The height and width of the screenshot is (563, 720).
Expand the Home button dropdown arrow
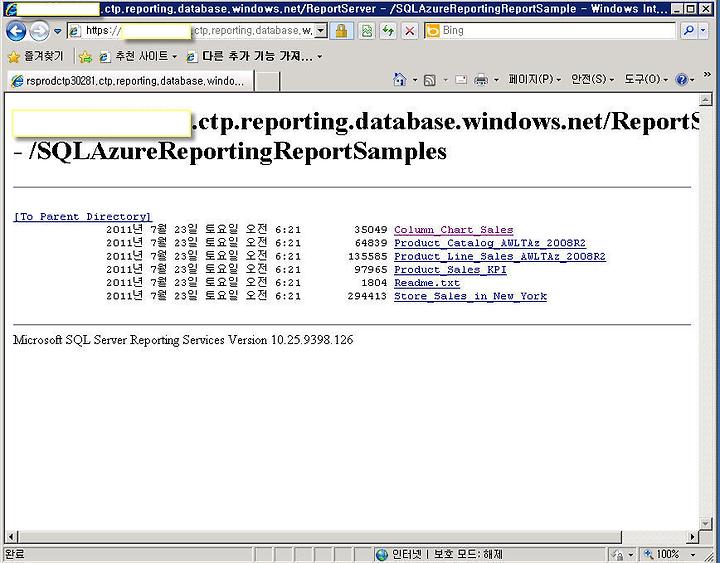[x=415, y=80]
